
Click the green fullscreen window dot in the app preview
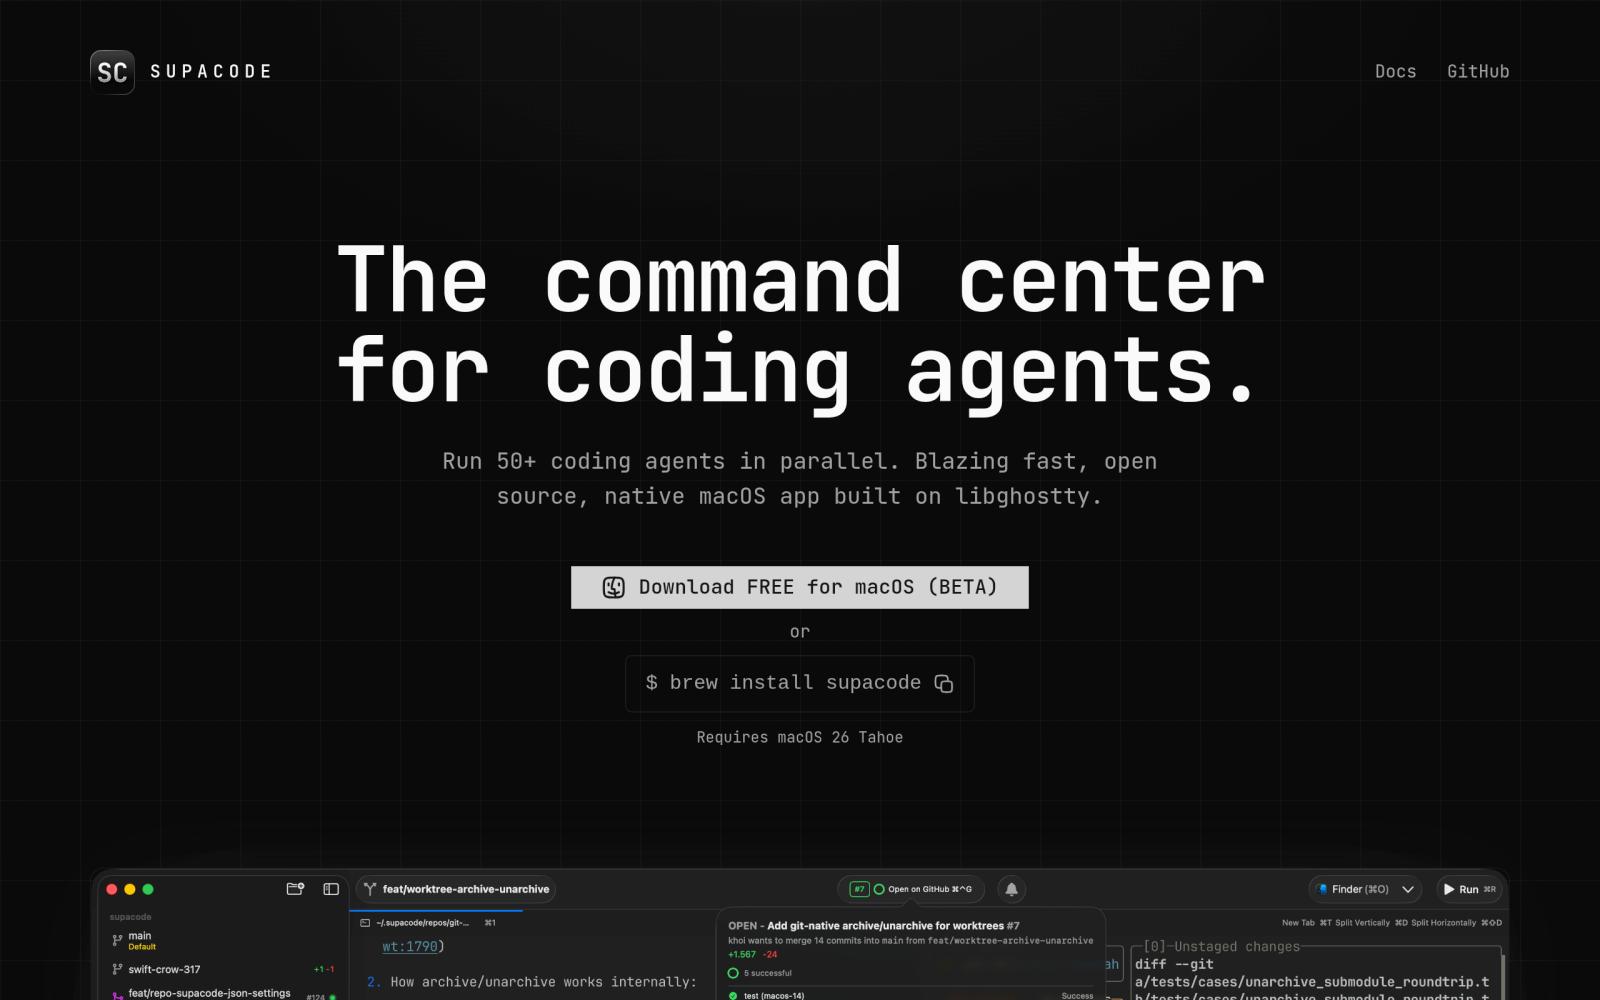(x=148, y=889)
